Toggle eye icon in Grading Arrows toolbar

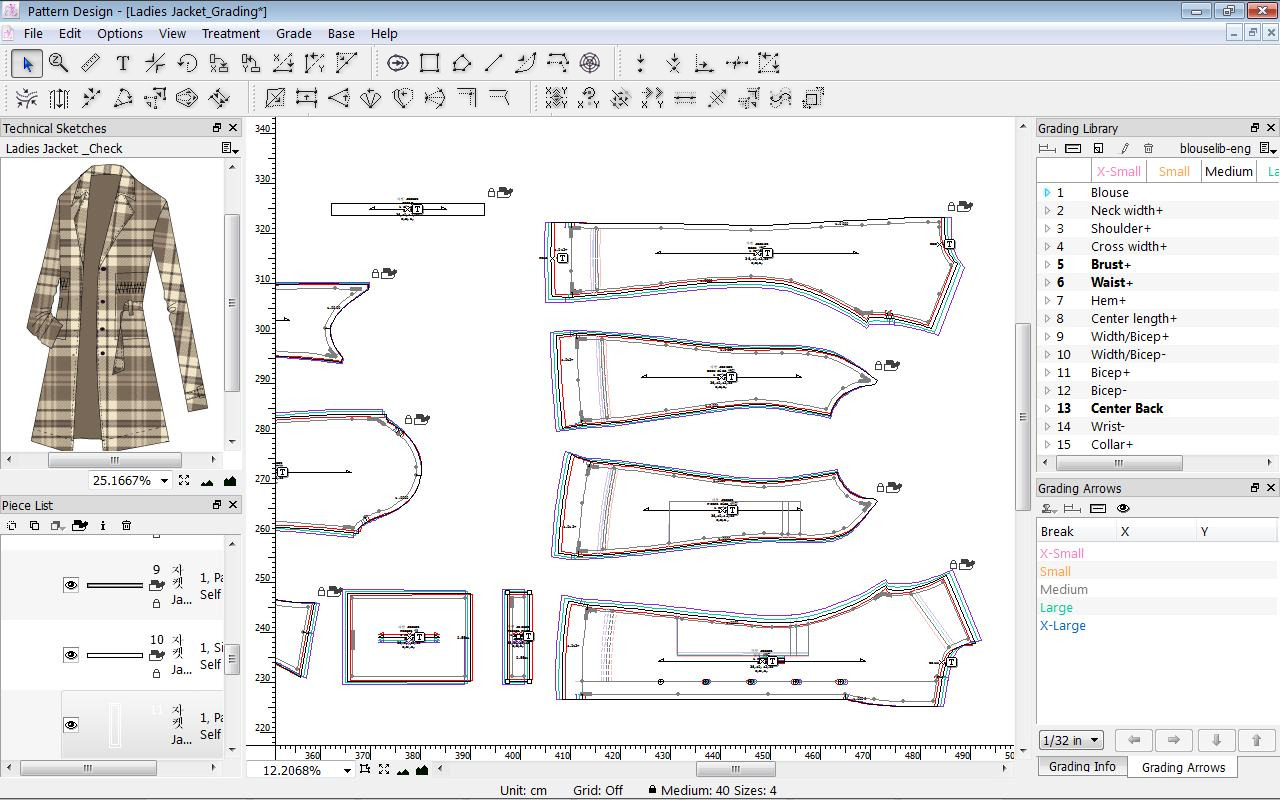[1123, 509]
